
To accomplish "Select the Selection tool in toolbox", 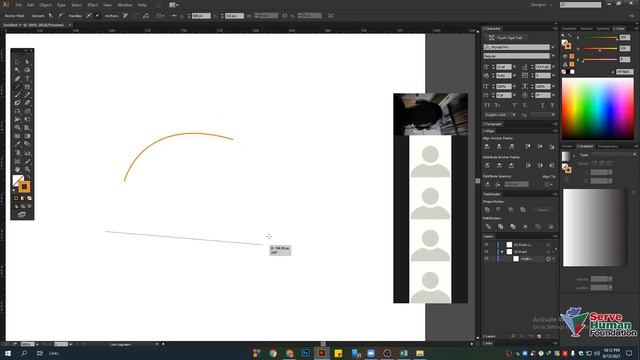I will click(17, 62).
